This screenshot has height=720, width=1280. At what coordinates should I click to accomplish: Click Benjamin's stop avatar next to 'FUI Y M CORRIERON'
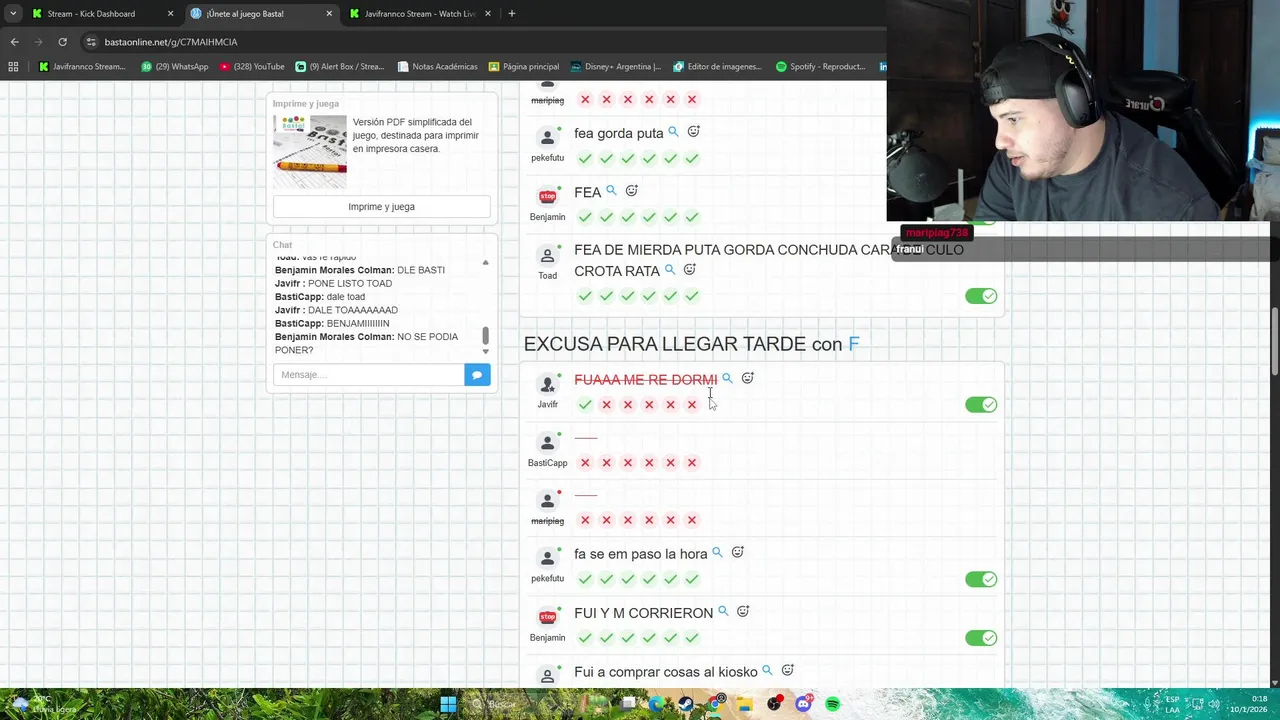tap(547, 617)
